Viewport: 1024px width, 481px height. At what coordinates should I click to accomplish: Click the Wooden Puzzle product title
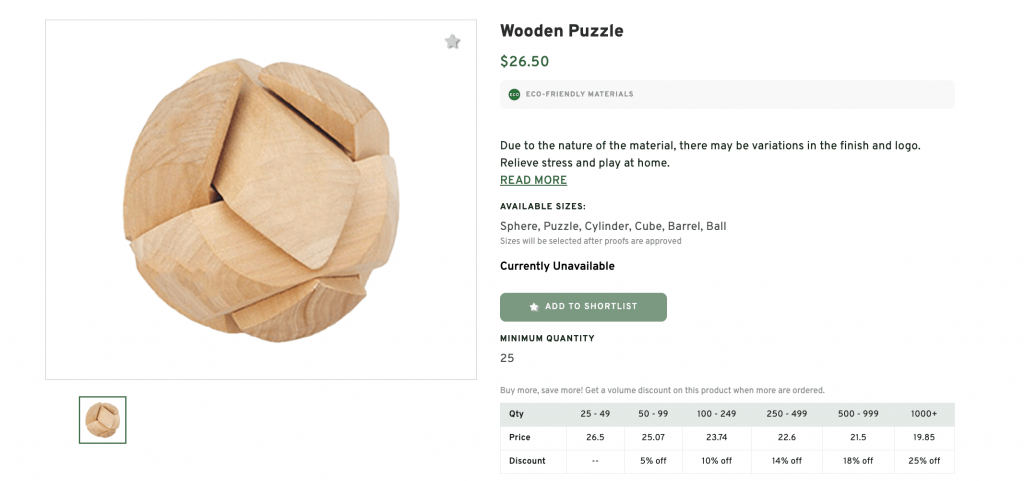tap(561, 31)
